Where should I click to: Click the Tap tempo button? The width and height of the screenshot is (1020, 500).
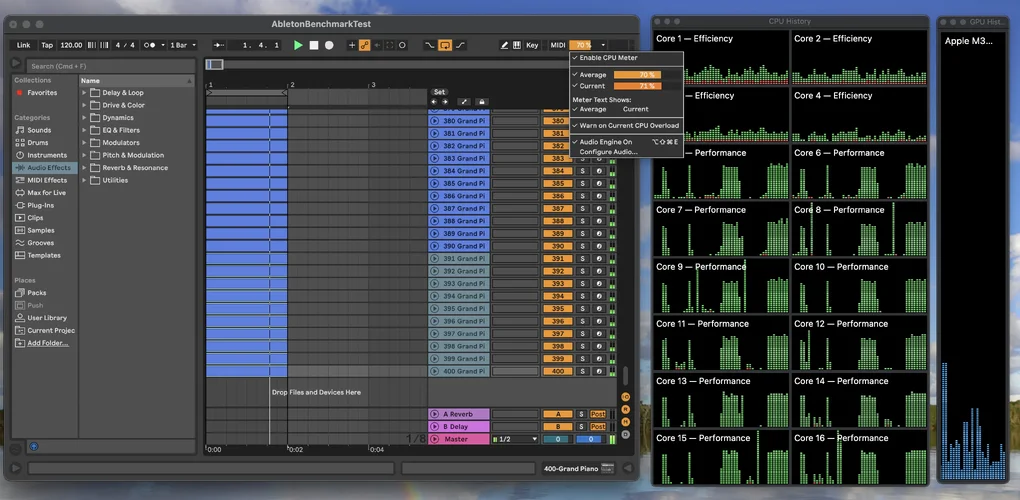pos(47,45)
